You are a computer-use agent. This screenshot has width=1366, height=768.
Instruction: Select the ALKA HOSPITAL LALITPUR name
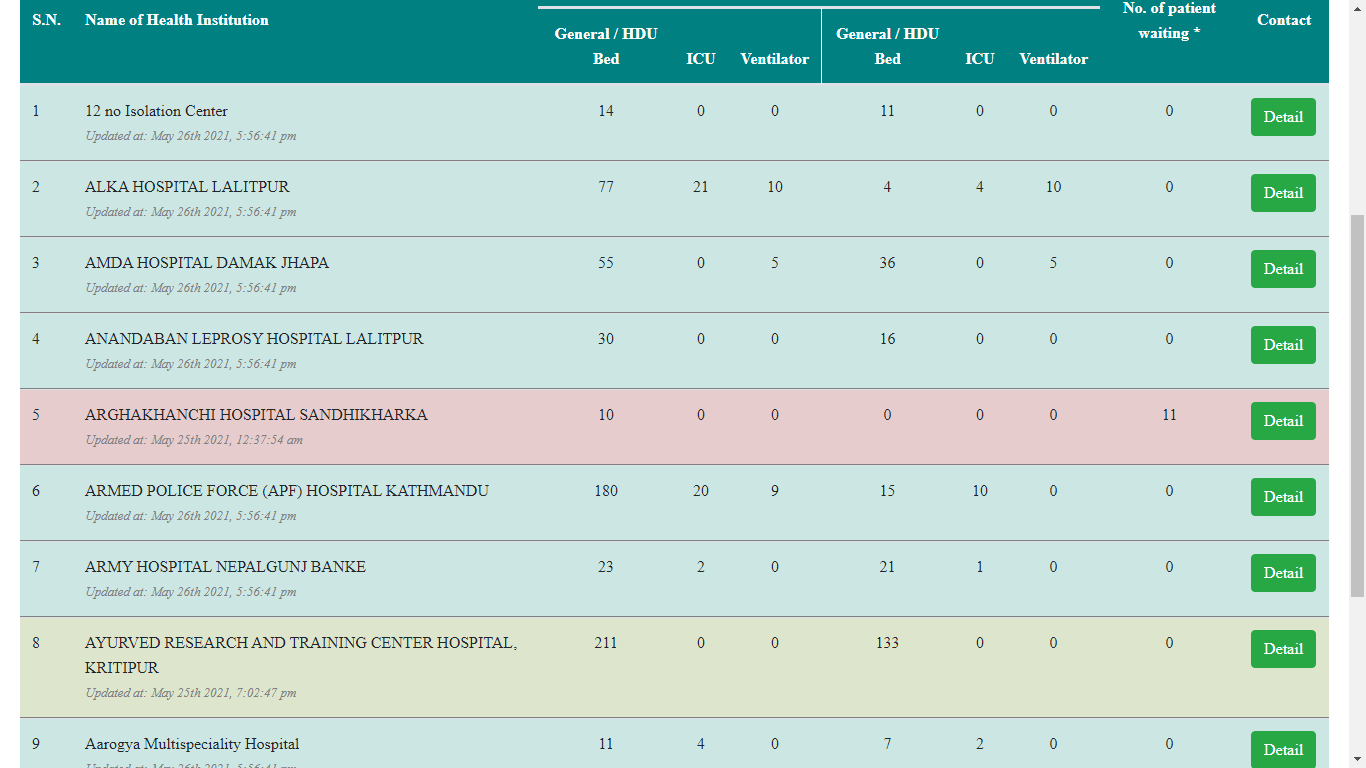(187, 187)
